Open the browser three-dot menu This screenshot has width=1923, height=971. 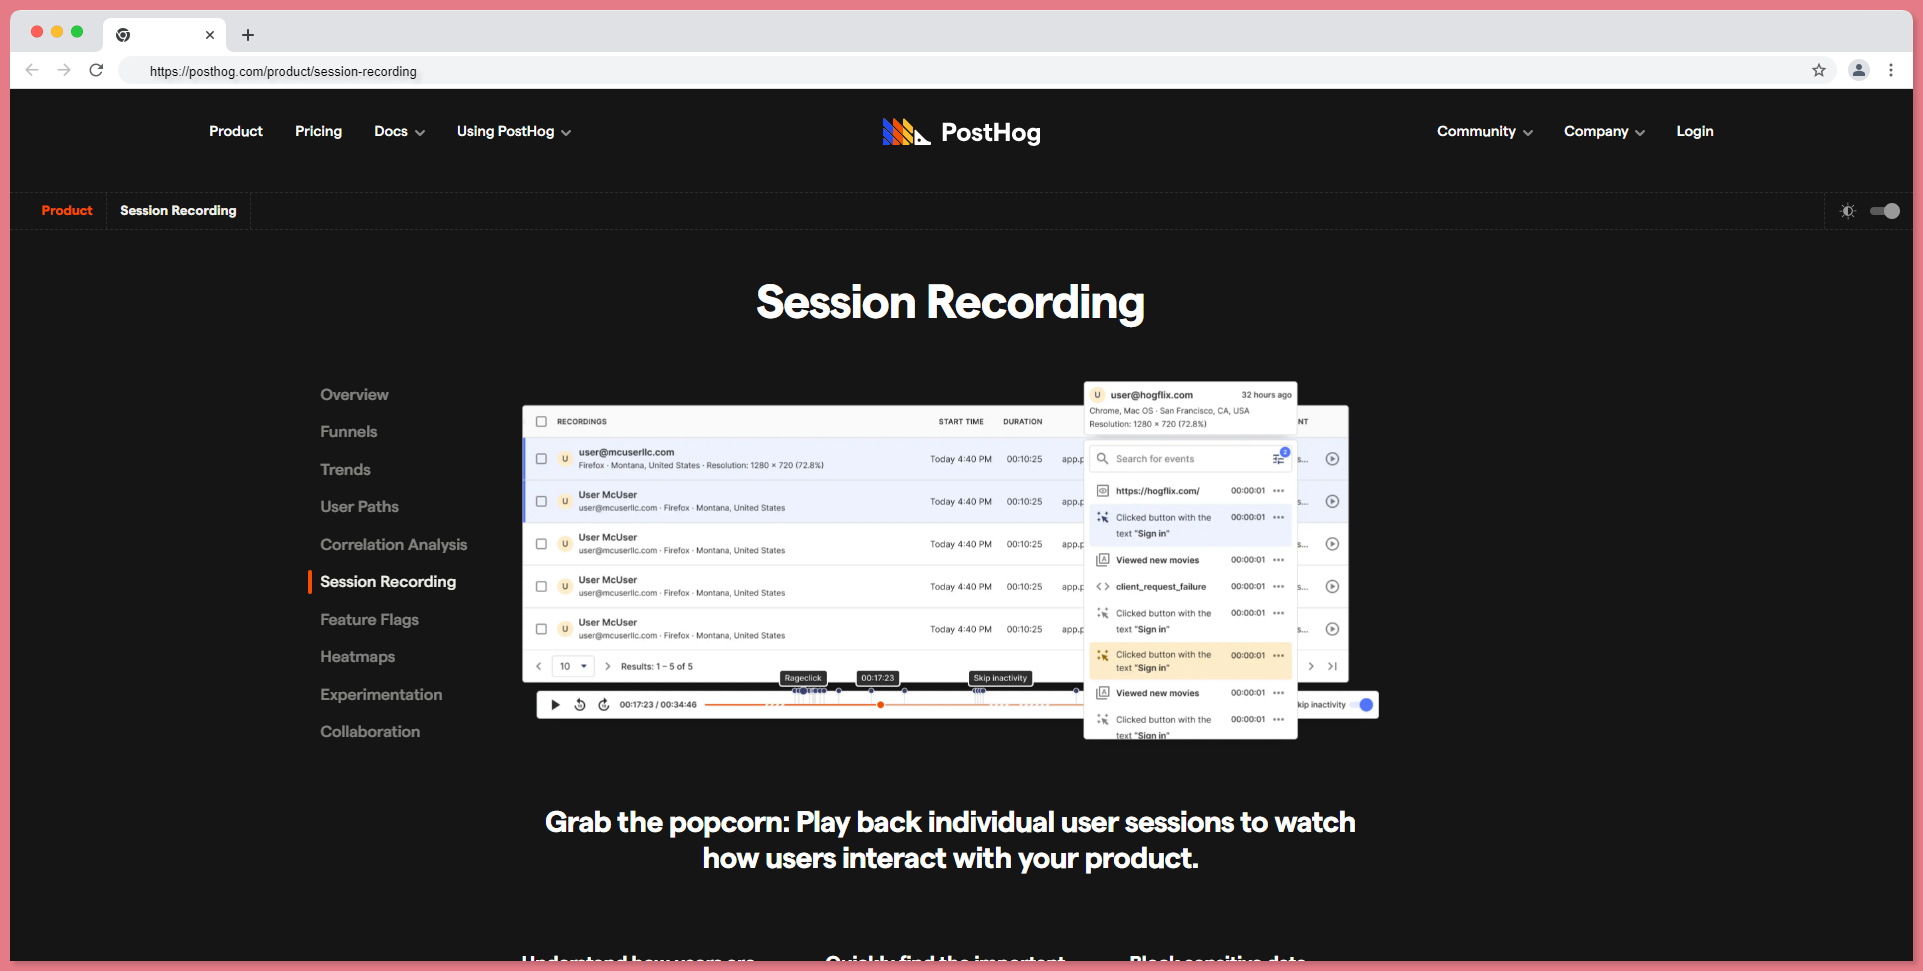(1891, 70)
